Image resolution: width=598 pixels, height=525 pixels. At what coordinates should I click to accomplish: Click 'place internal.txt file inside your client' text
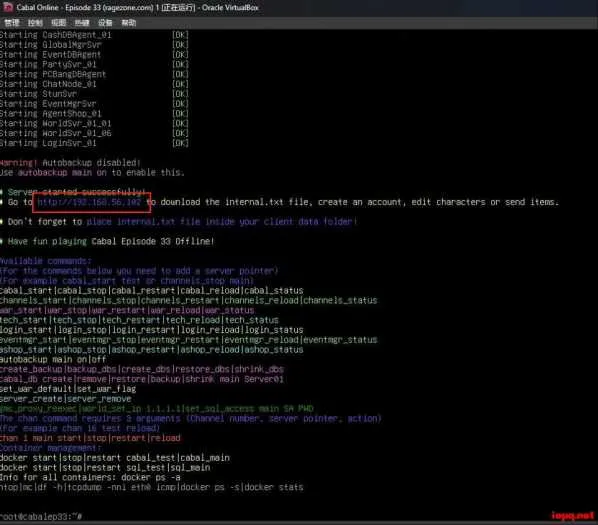[x=222, y=222]
